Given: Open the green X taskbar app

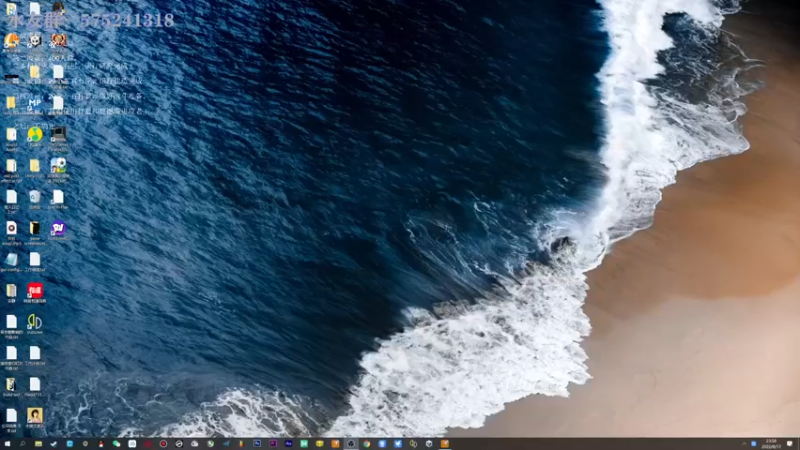Looking at the screenshot, I should tap(304, 444).
